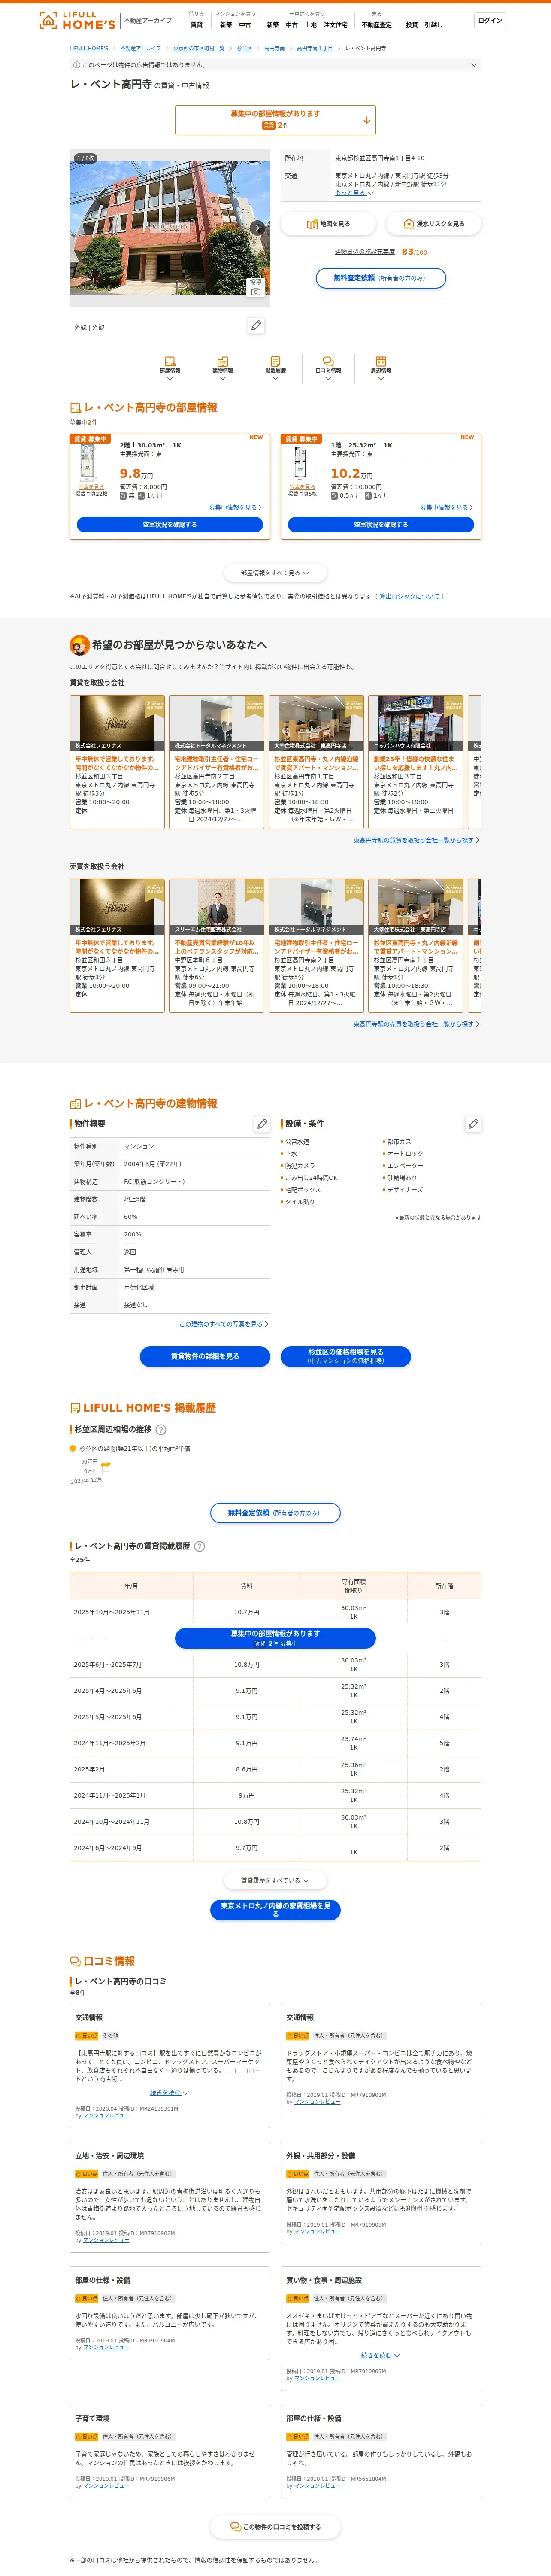
Task: Select the 引越し header menu item
Action: 433,25
